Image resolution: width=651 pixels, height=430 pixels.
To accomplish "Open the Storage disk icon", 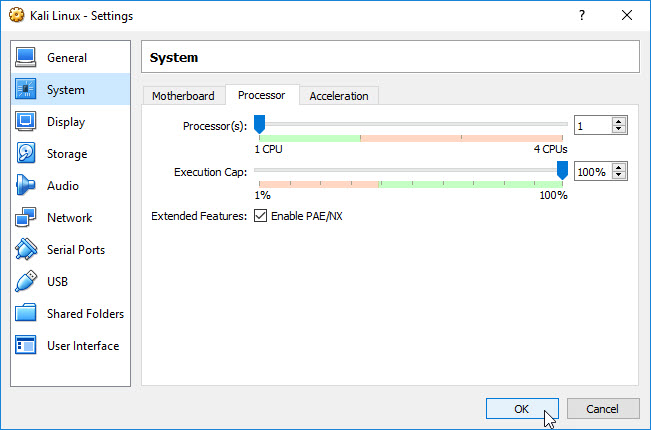I will tap(26, 153).
